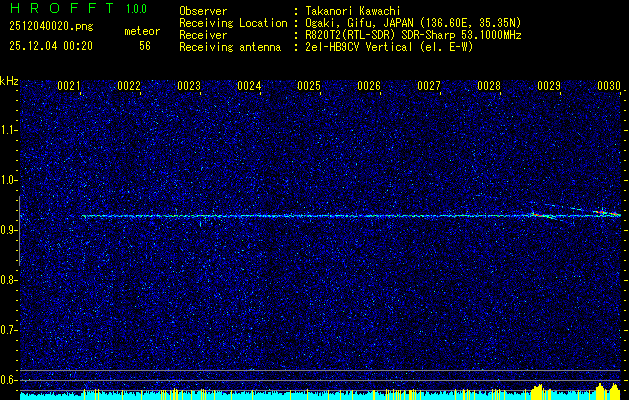
Task: Click time marker 0022
Action: [x=129, y=86]
